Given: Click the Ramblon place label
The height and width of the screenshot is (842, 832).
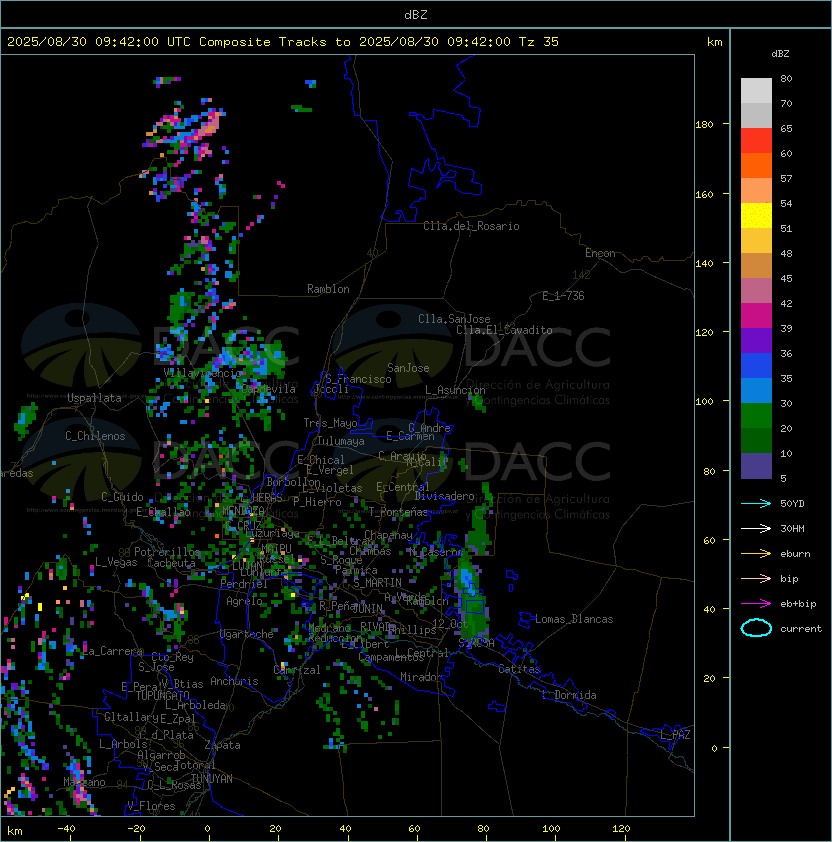Looking at the screenshot, I should [x=328, y=289].
